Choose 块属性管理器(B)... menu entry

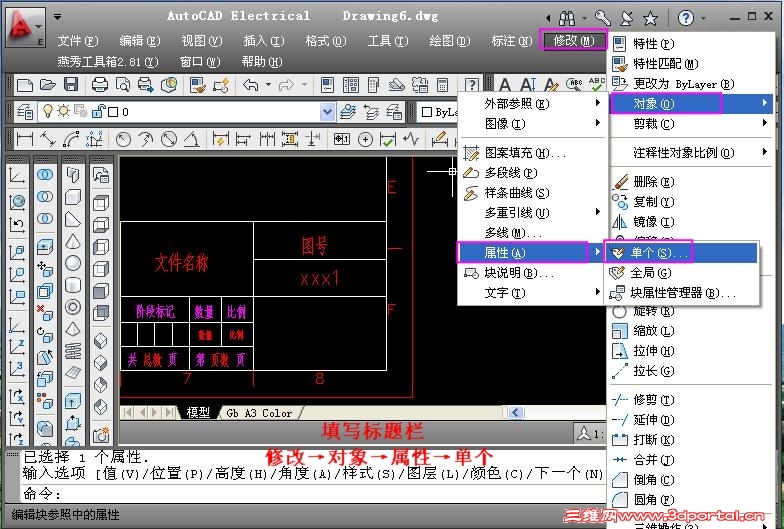[681, 292]
